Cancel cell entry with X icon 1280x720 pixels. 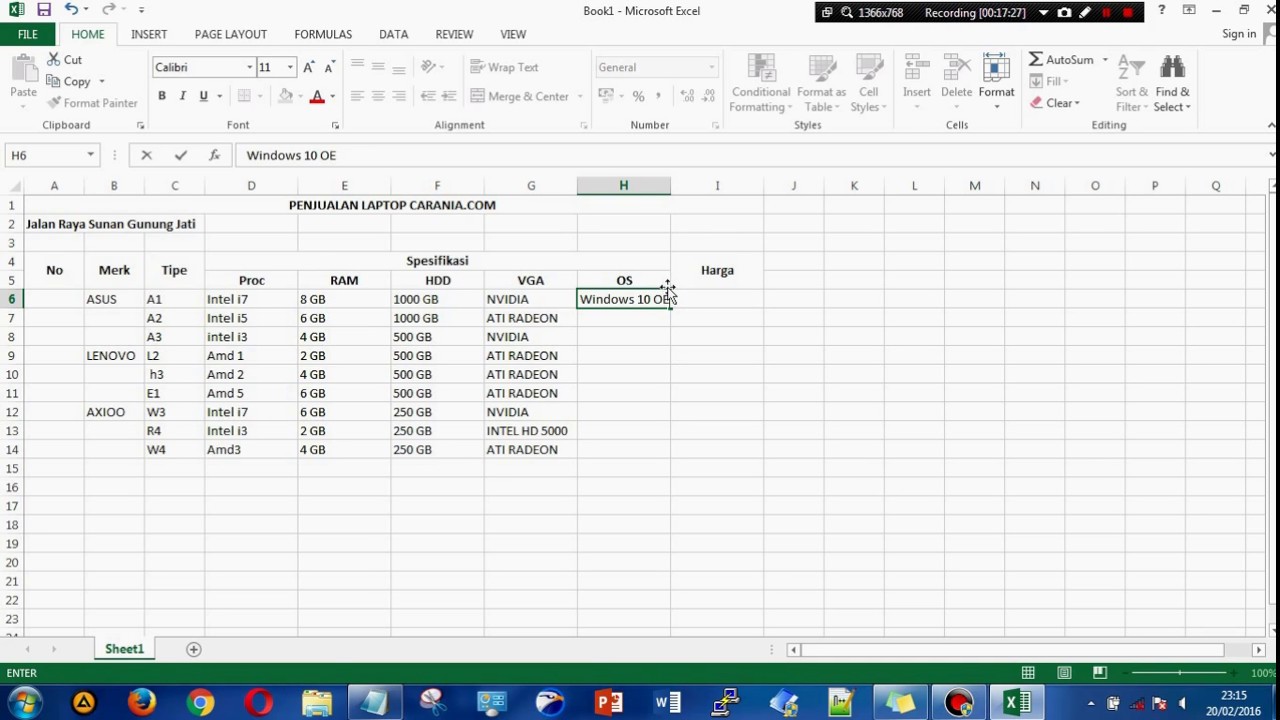click(x=146, y=155)
